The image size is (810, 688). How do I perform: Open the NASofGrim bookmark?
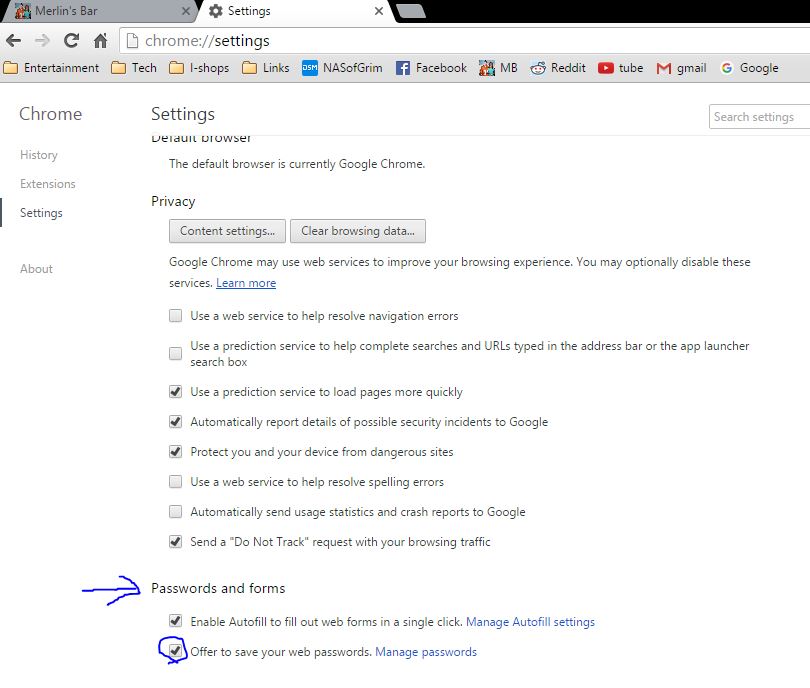click(x=342, y=68)
